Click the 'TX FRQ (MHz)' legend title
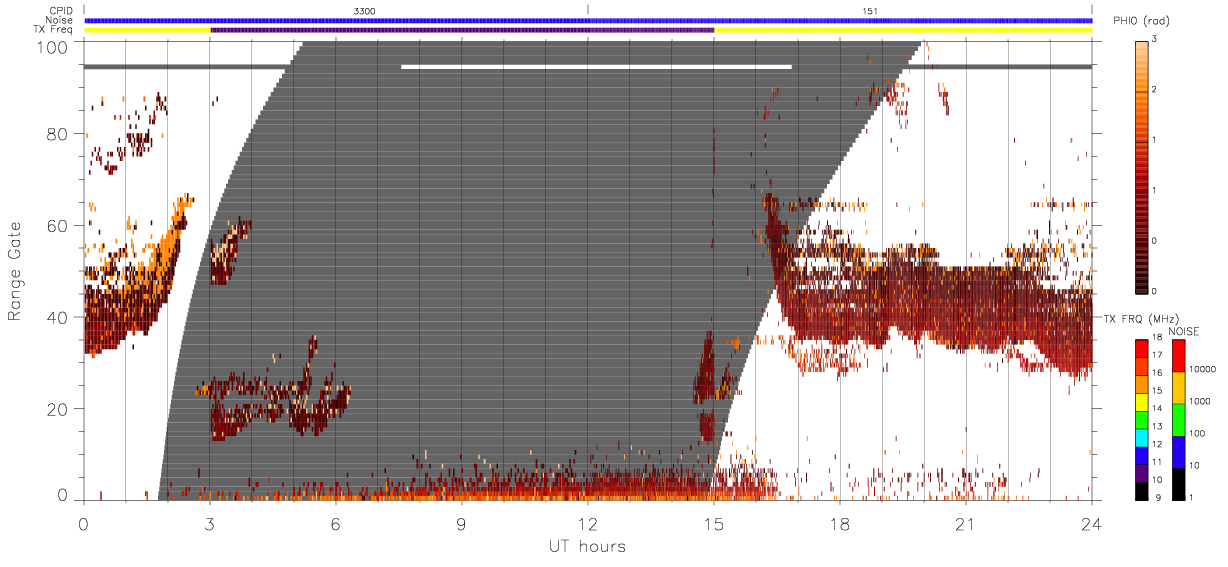The image size is (1228, 567). pyautogui.click(x=1142, y=318)
